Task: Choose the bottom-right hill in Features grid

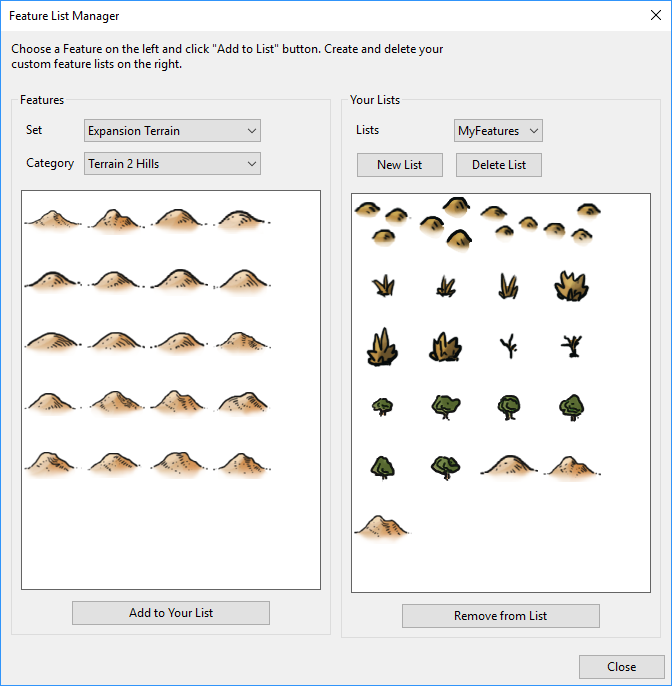Action: [244, 463]
